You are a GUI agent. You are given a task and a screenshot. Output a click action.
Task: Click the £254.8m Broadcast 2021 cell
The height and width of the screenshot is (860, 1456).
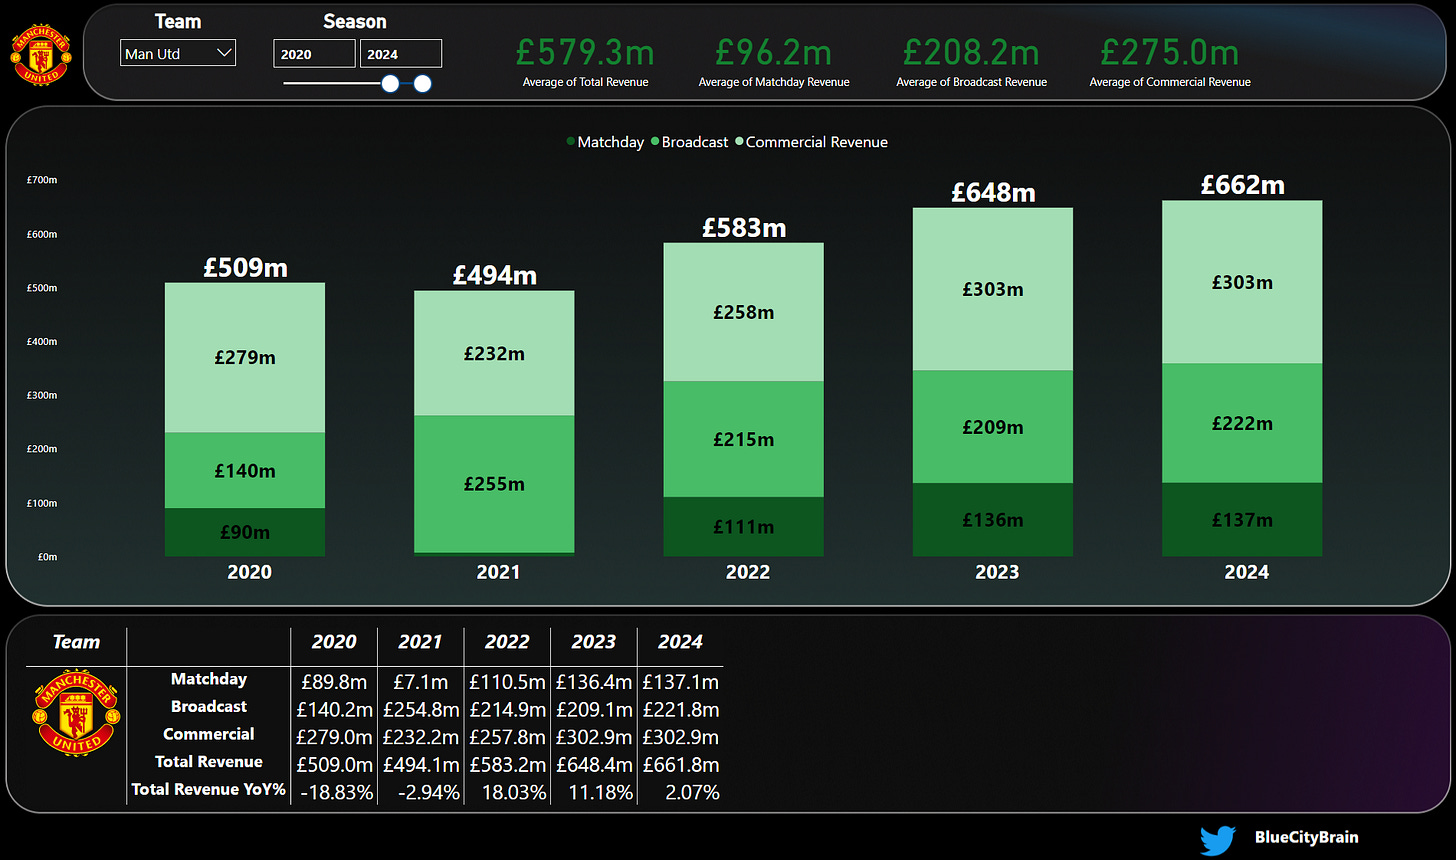[421, 710]
